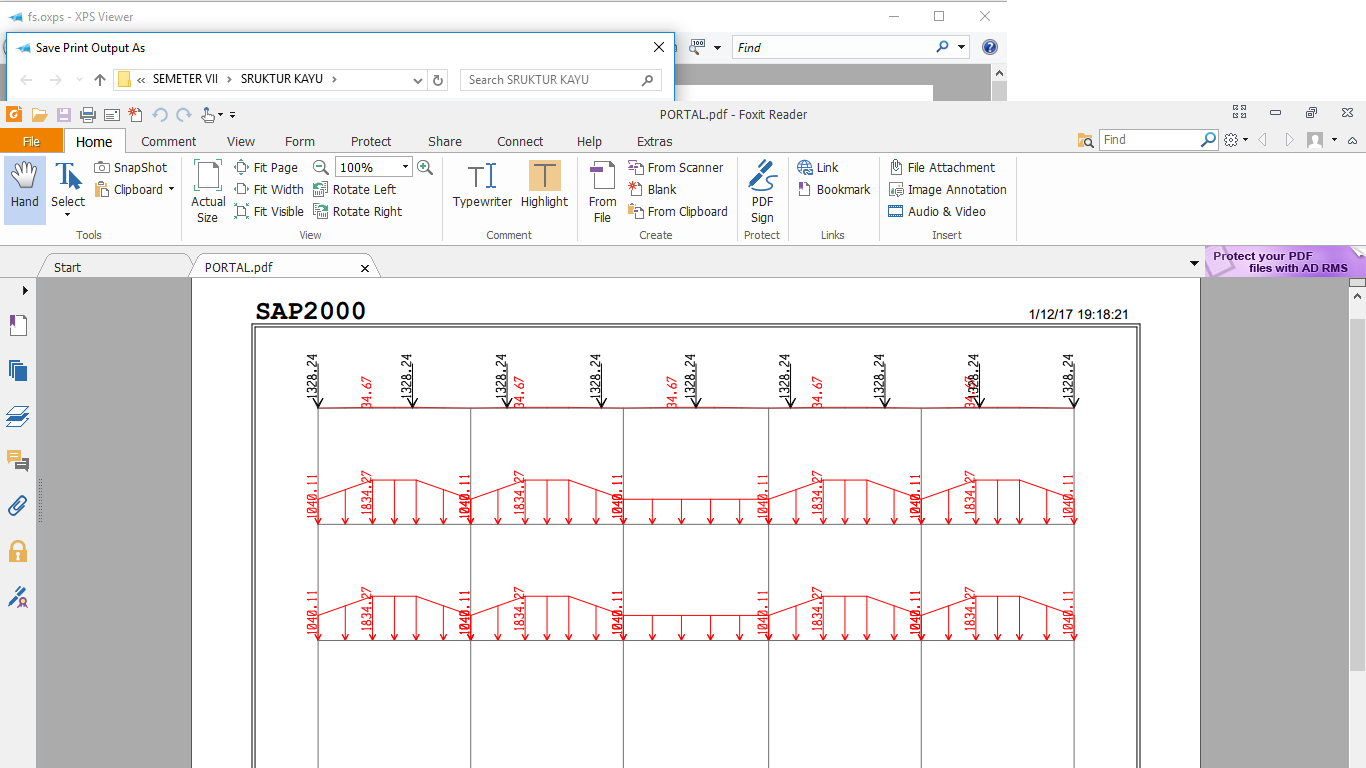Click the Redo arrow in quick access toolbar
1366x768 pixels.
tap(184, 115)
